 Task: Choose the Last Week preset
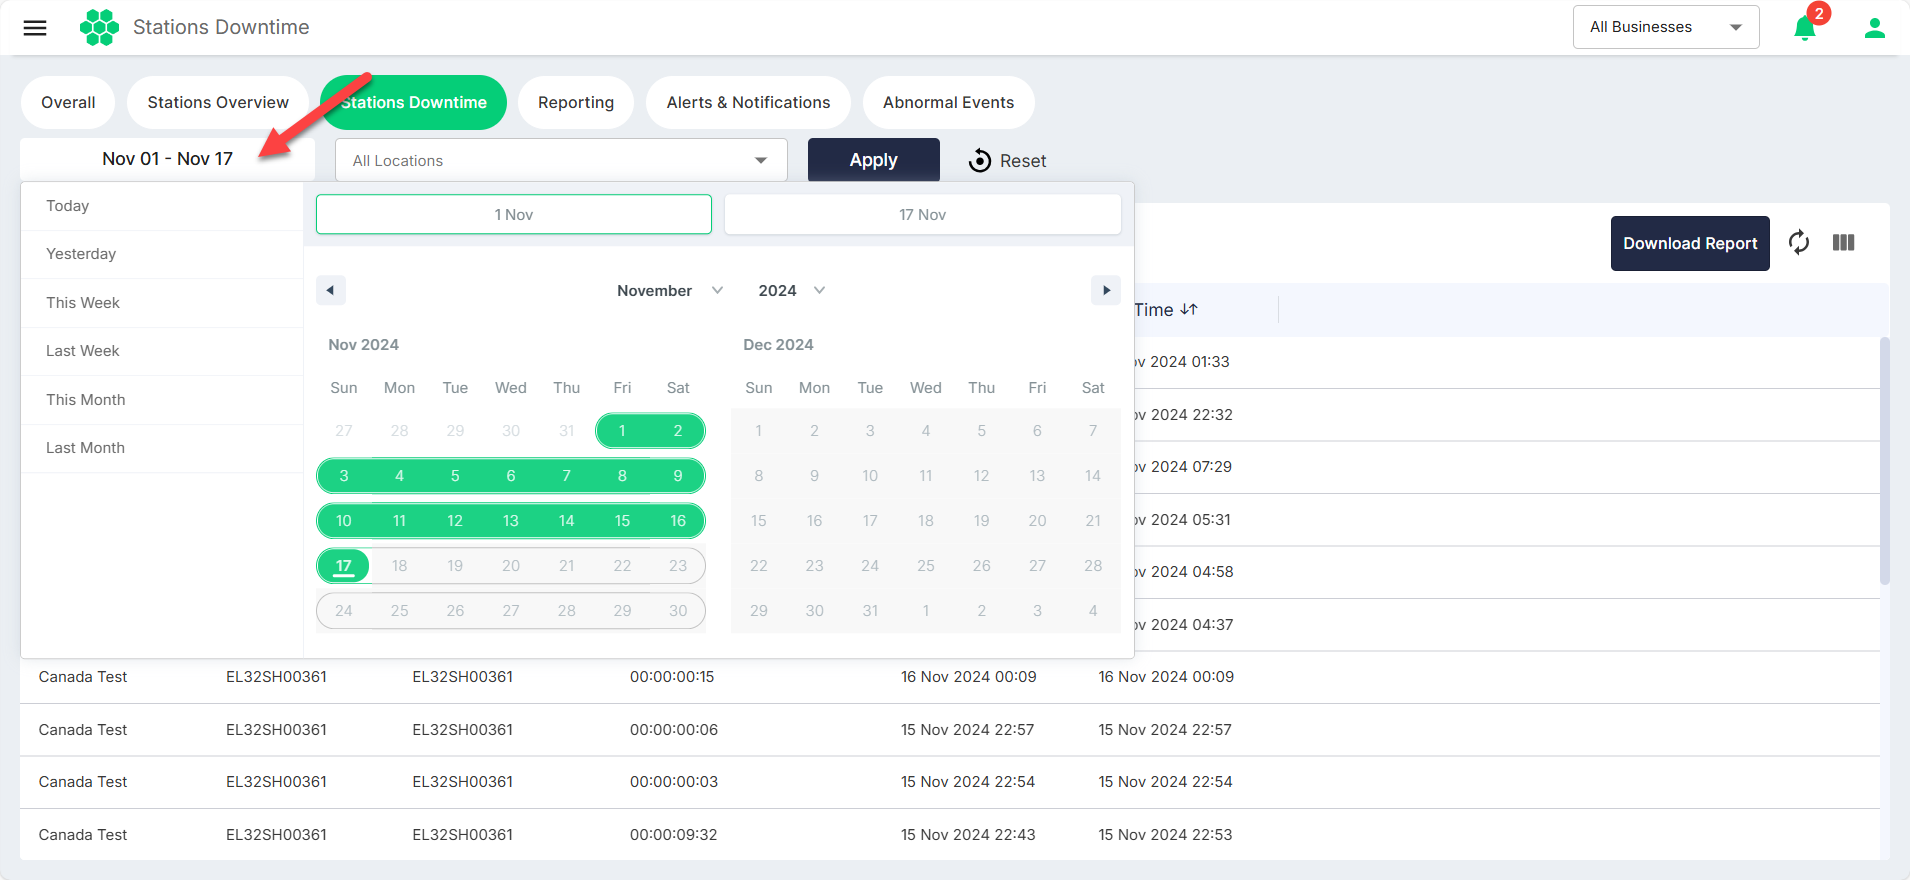[x=162, y=351]
